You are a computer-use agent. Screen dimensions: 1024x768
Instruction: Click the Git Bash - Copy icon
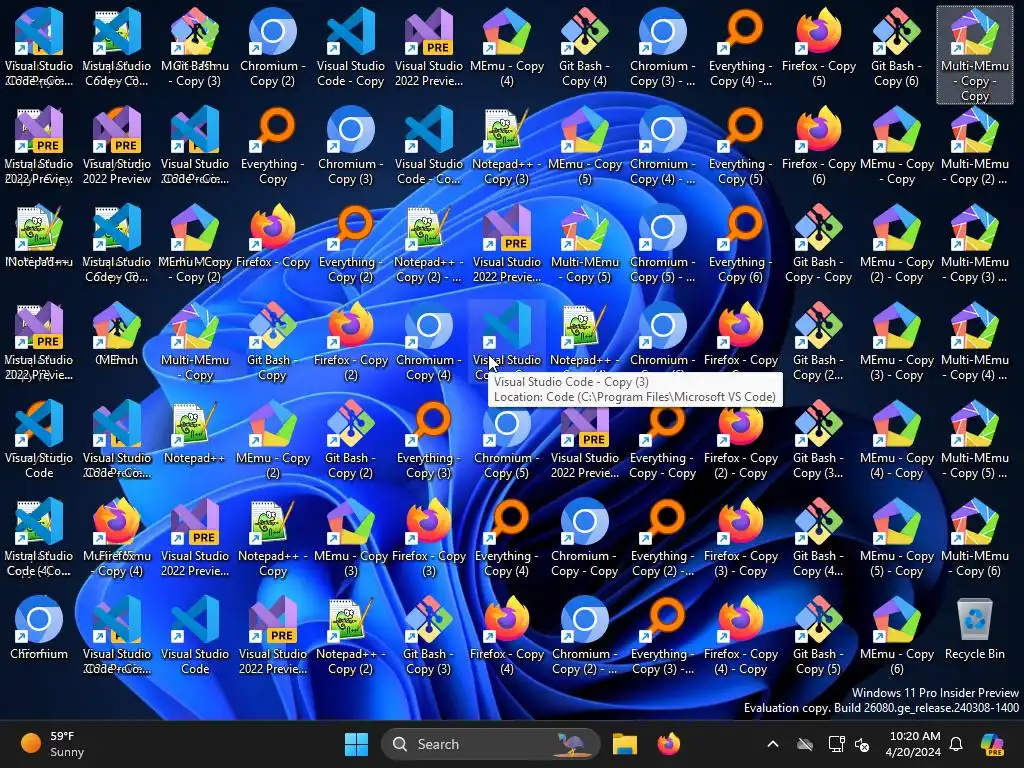point(273,343)
